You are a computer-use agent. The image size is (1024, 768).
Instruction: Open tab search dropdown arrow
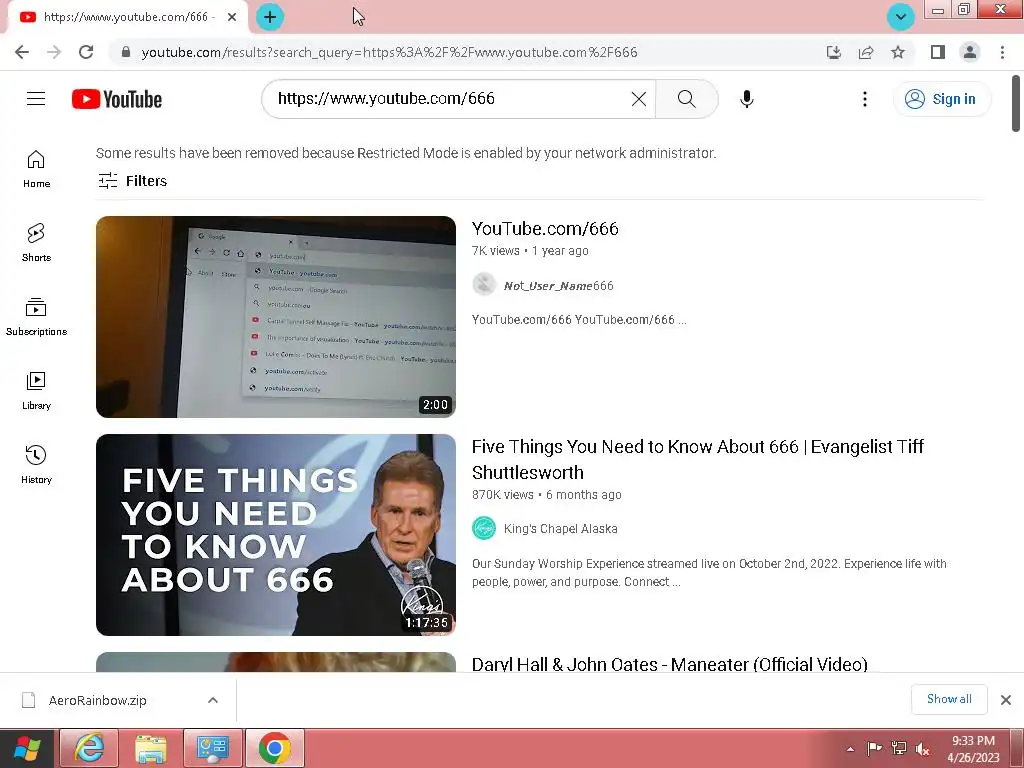901,17
